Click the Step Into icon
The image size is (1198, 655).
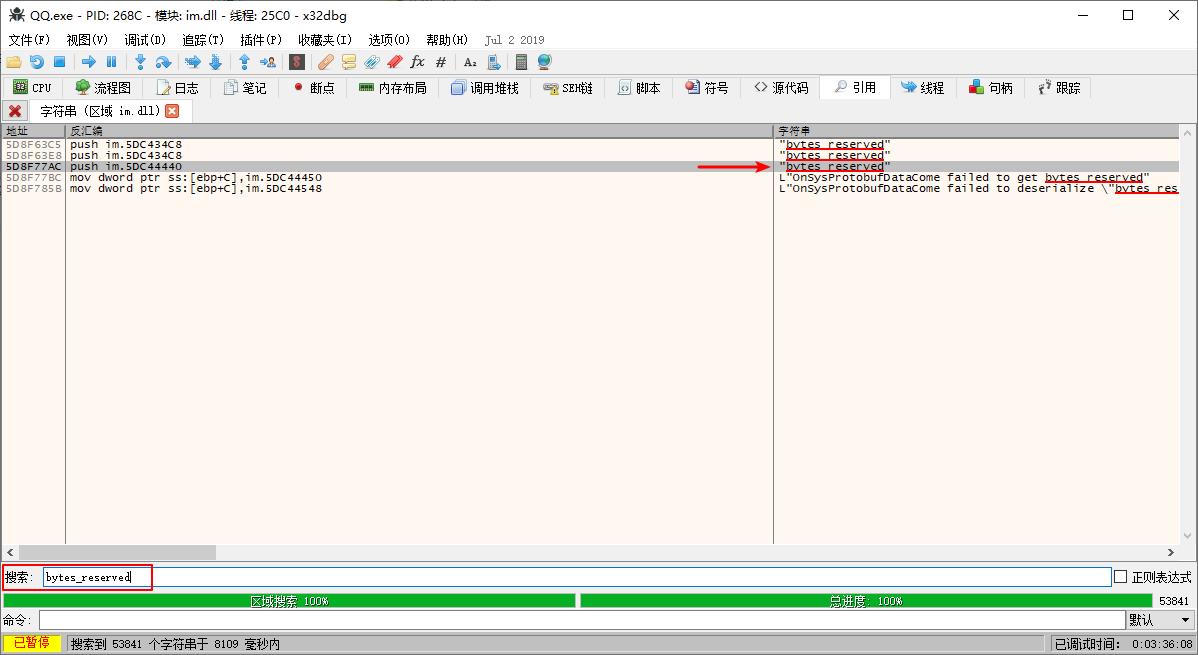[x=140, y=62]
